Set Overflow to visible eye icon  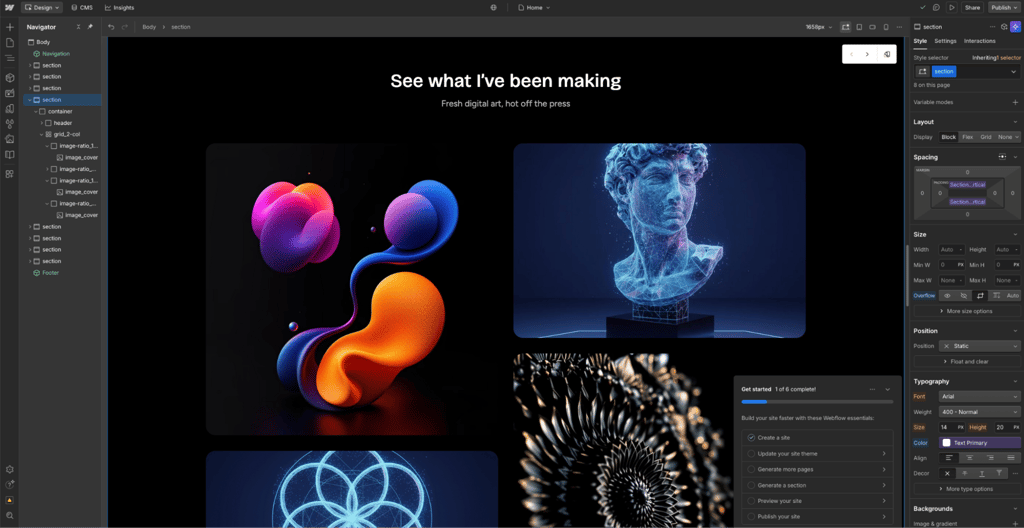[948, 295]
